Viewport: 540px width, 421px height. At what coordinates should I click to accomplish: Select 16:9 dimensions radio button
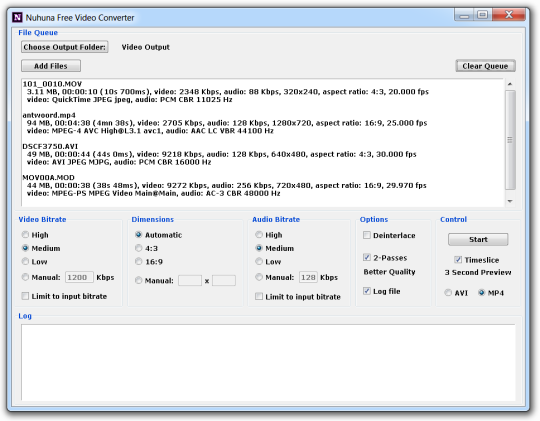(138, 261)
